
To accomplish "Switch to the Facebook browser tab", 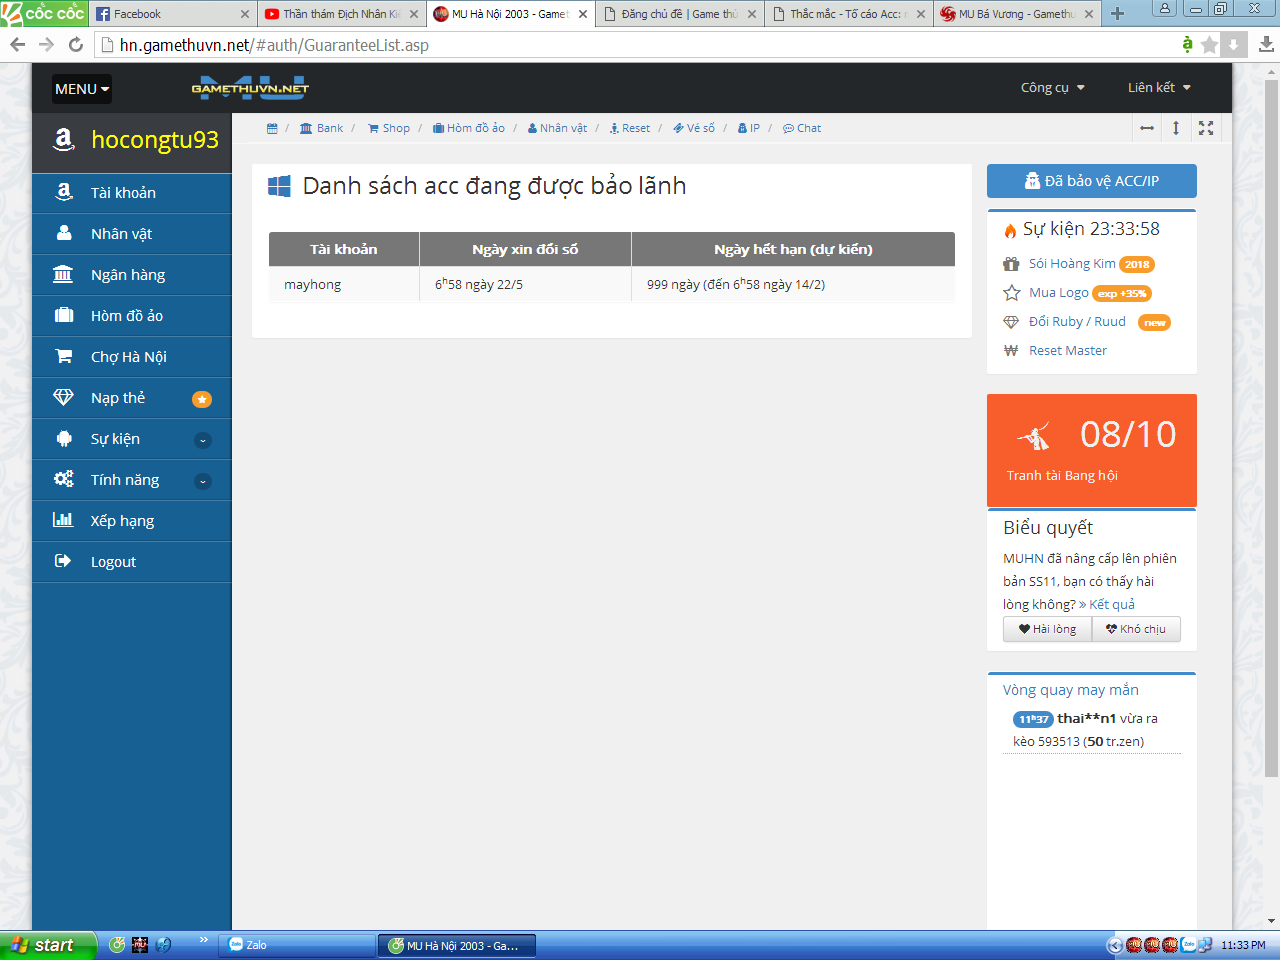I will (x=170, y=14).
